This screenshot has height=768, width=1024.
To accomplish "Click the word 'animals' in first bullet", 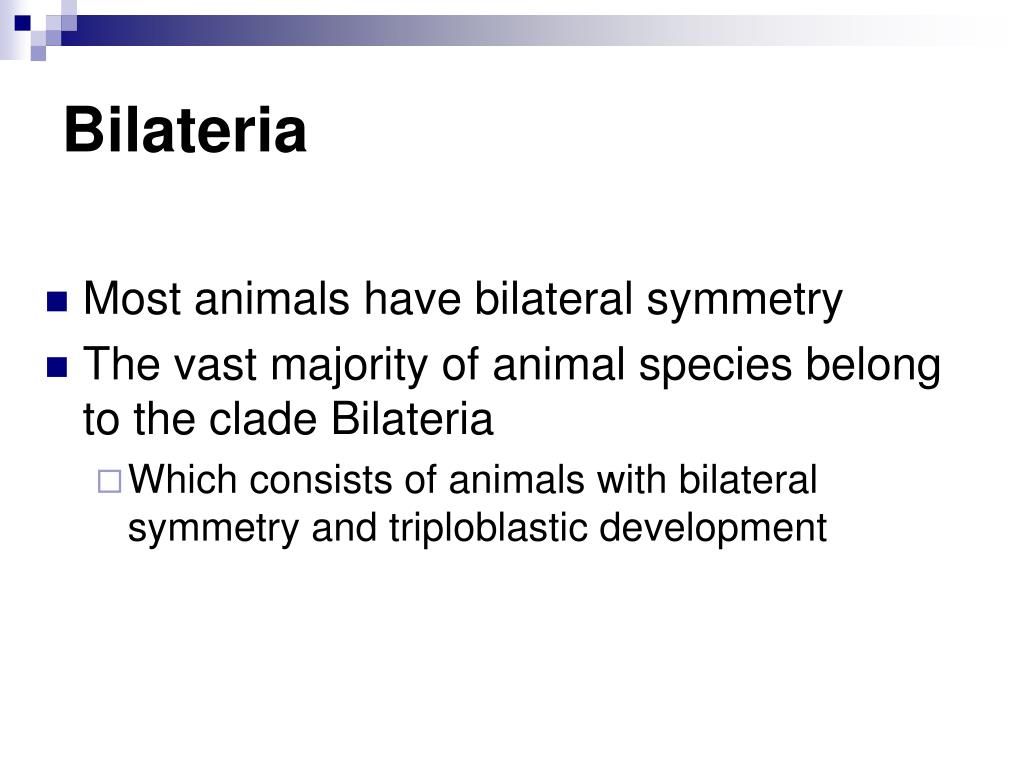I will pos(272,299).
